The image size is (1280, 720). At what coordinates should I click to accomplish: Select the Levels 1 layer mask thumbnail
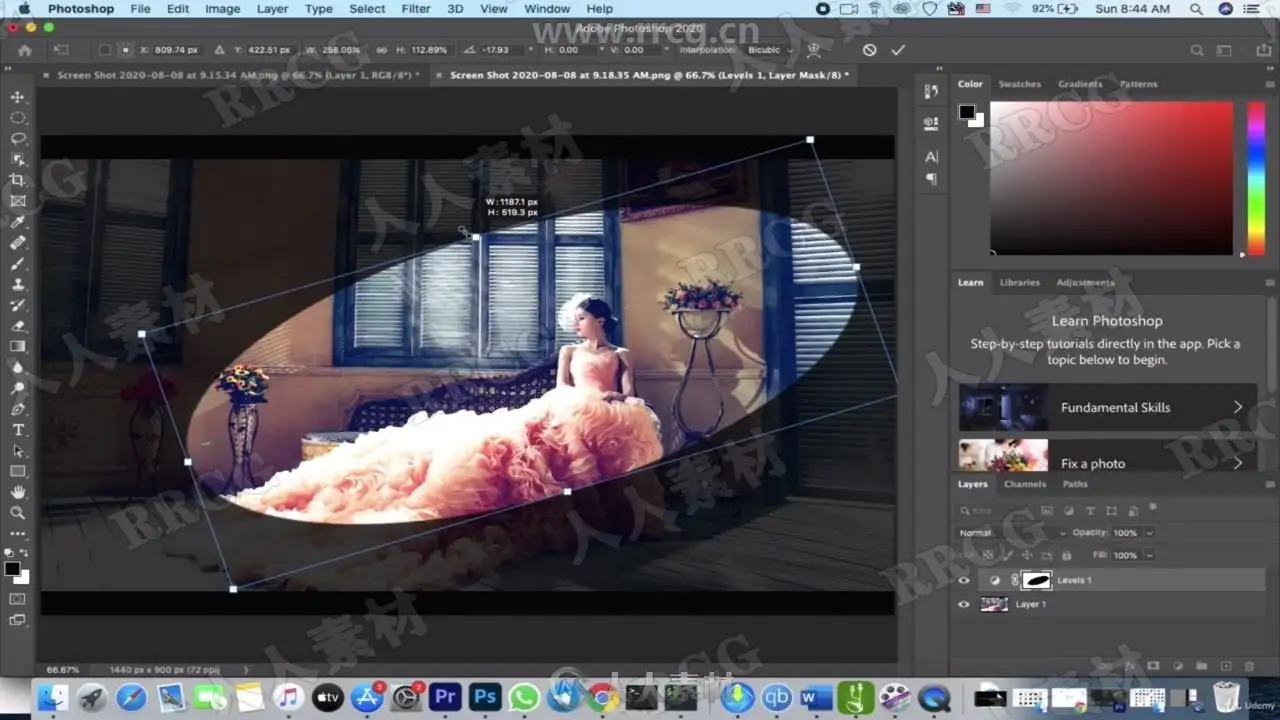(x=1037, y=580)
